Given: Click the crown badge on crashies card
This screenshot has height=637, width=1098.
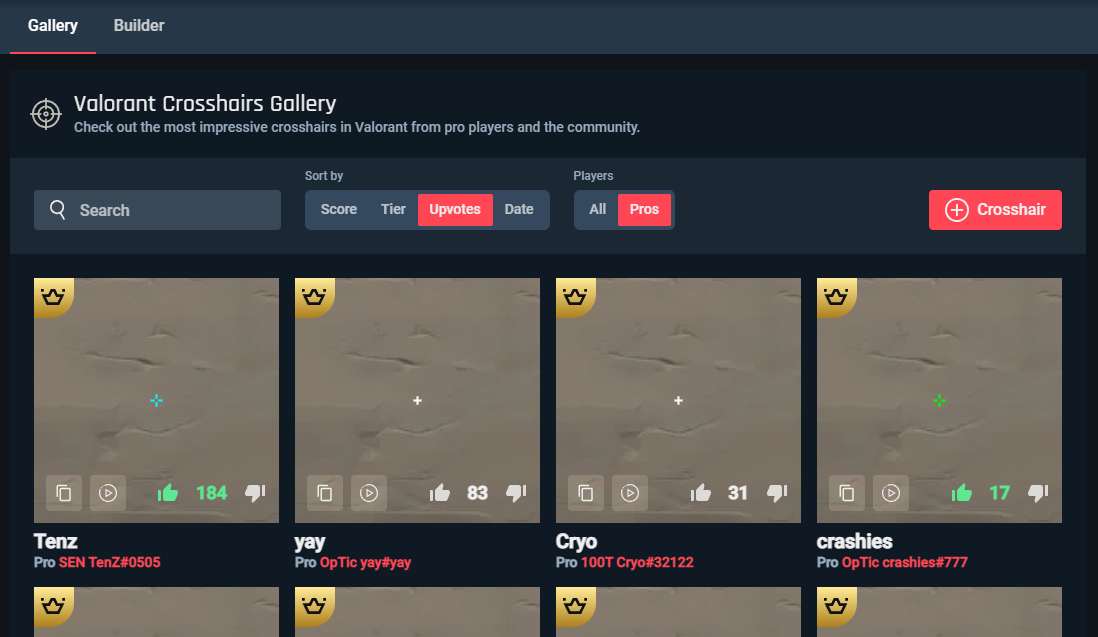Looking at the screenshot, I should point(836,296).
